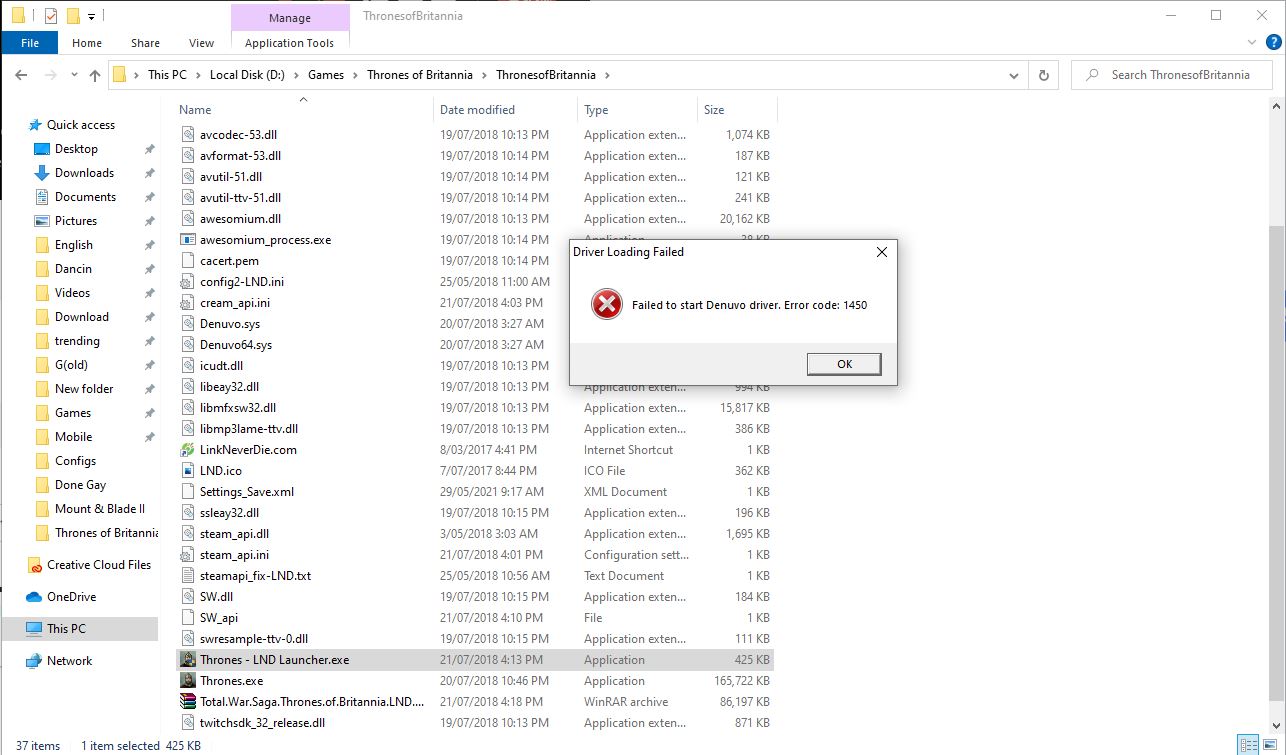Image resolution: width=1286 pixels, height=755 pixels.
Task: Go back to the previous folder
Action: (21, 75)
